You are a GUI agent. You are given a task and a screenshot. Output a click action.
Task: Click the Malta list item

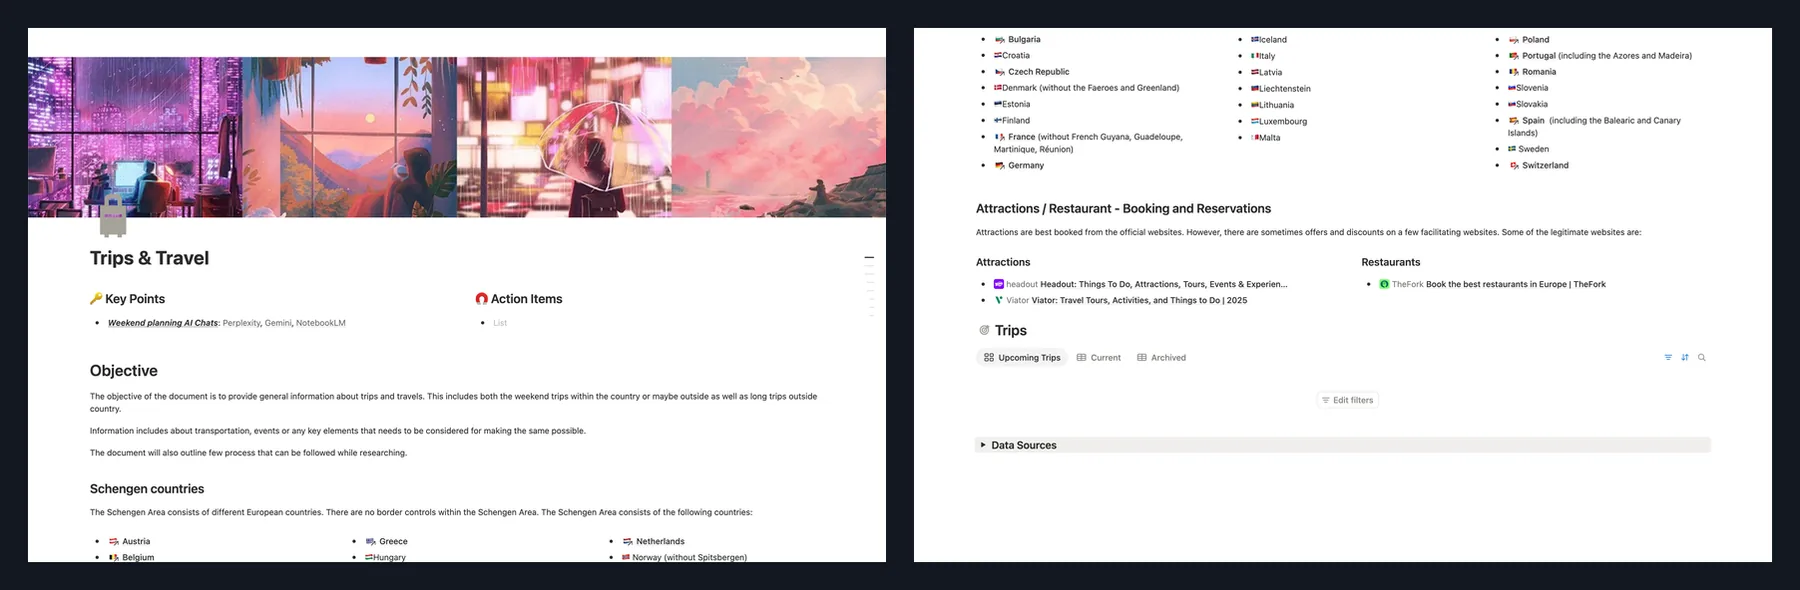(1265, 138)
